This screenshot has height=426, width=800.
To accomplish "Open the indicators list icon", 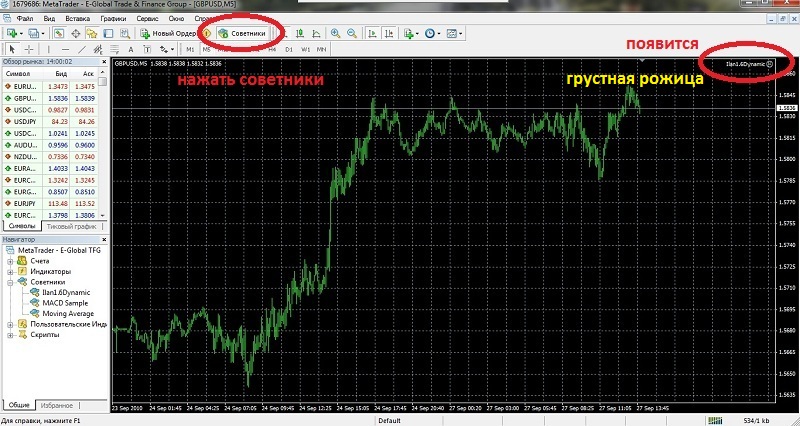I will pos(409,33).
